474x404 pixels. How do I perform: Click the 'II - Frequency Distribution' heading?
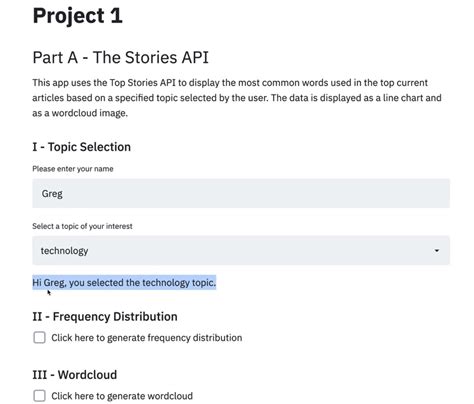coord(105,317)
